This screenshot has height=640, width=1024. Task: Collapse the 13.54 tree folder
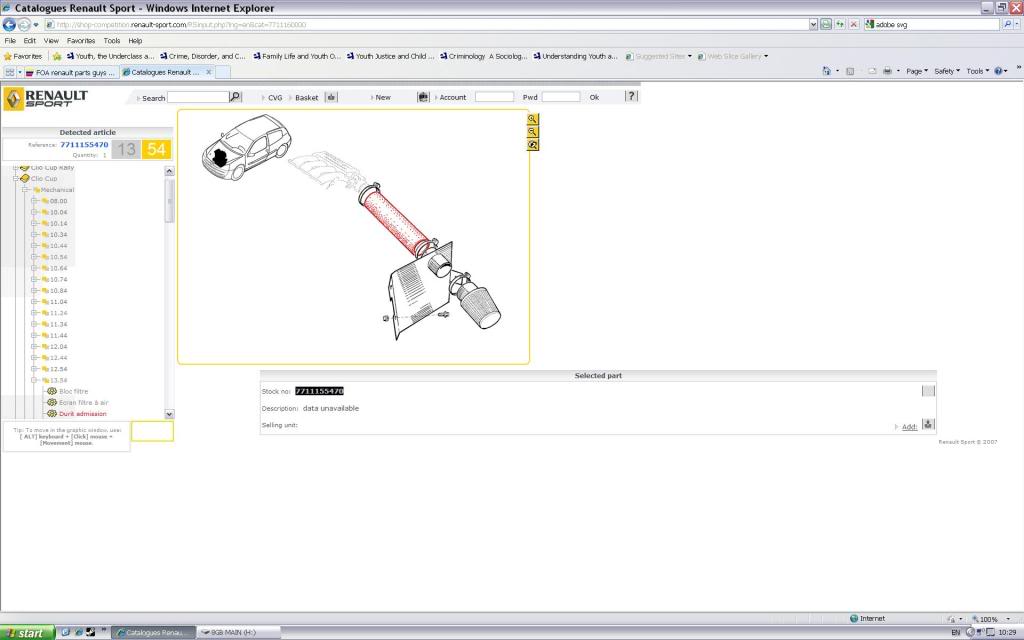34,380
